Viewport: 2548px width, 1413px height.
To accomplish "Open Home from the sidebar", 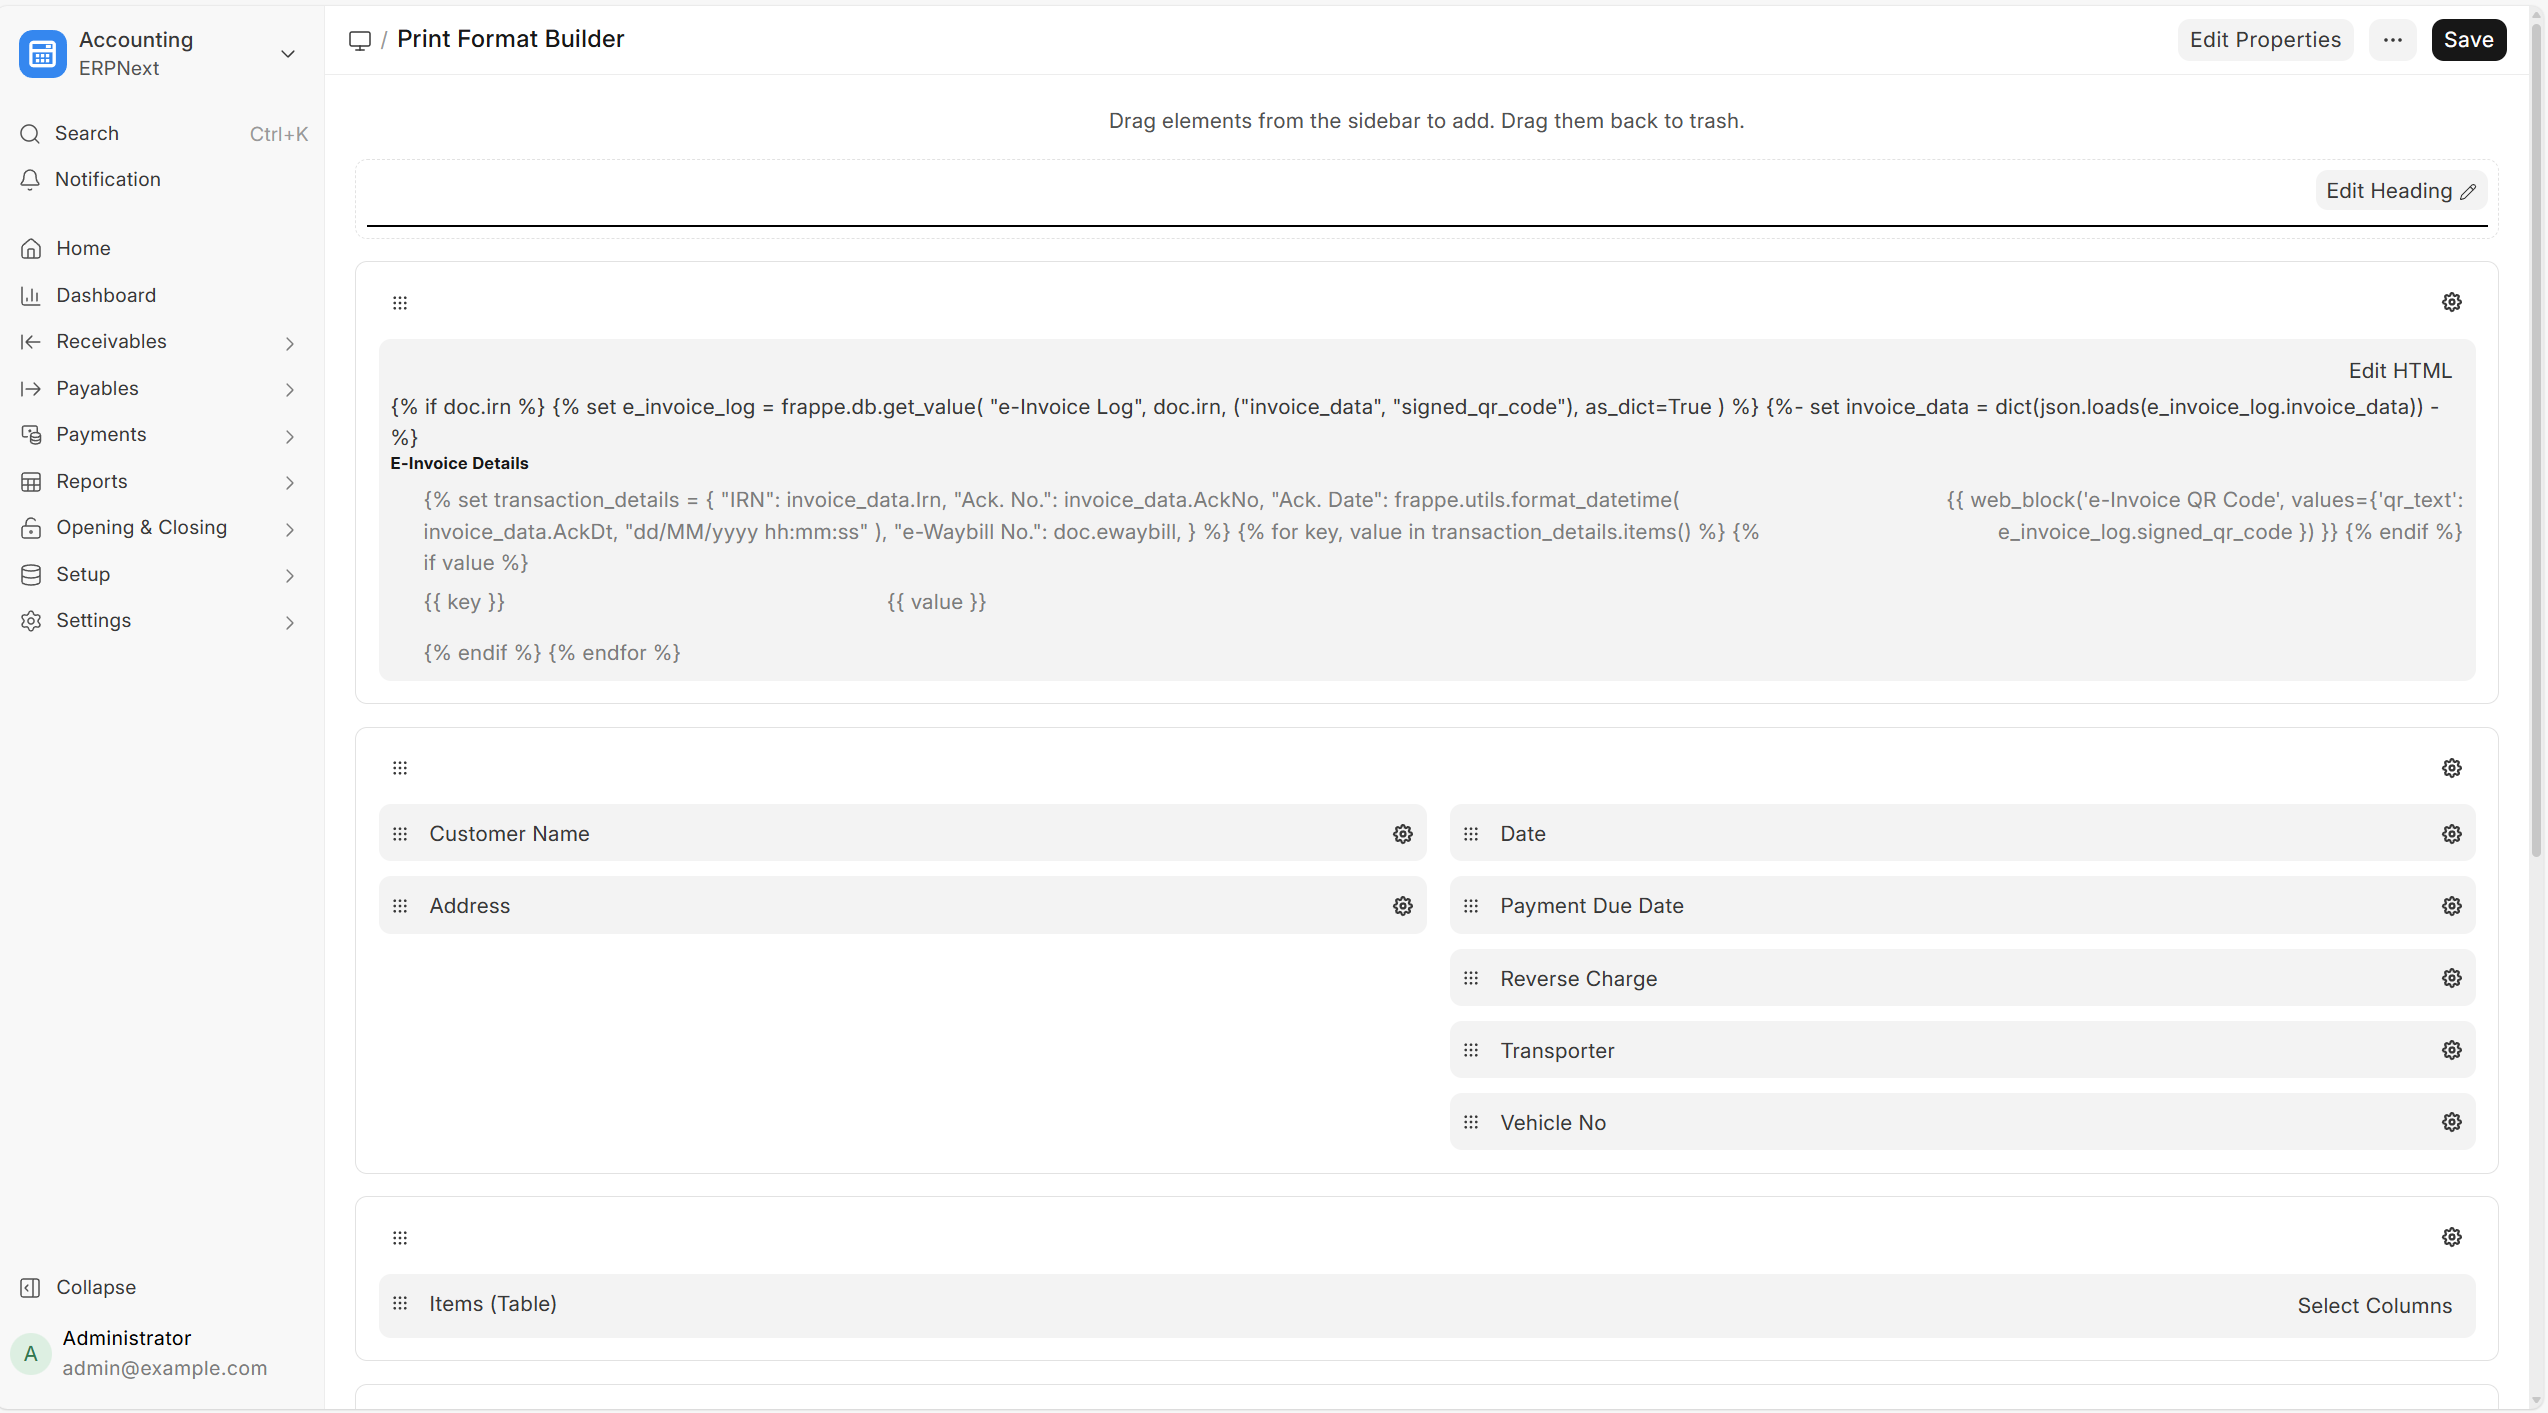I will (x=83, y=248).
